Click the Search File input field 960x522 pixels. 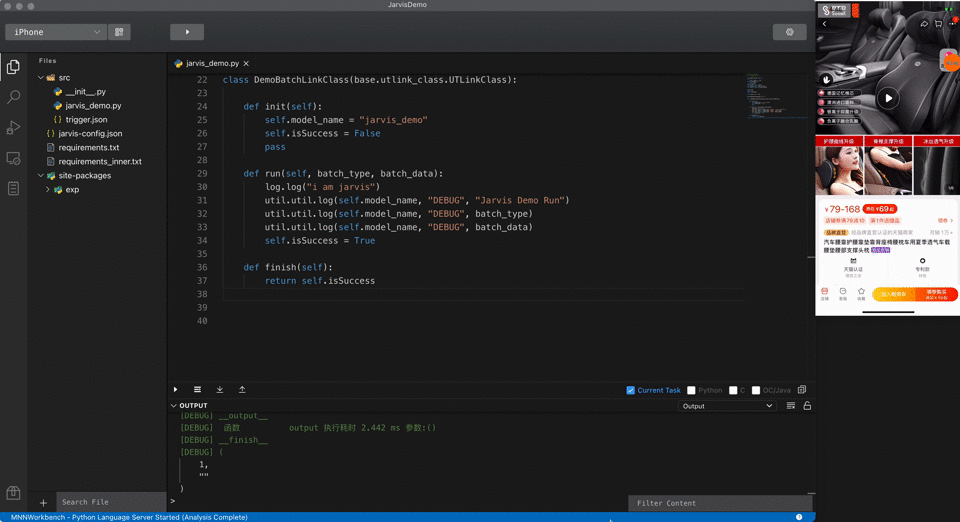[x=111, y=502]
